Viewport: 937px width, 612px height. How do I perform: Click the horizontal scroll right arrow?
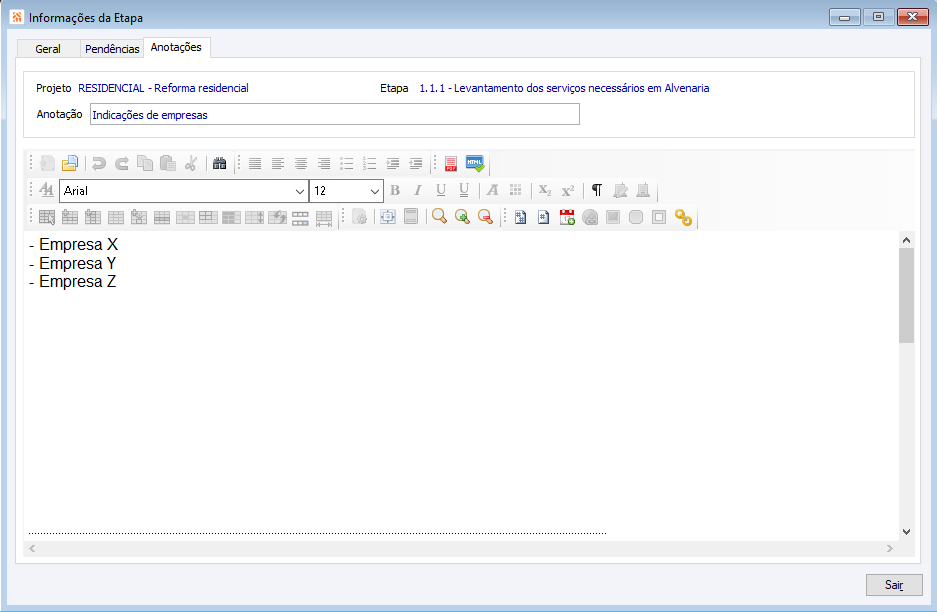pyautogui.click(x=890, y=548)
